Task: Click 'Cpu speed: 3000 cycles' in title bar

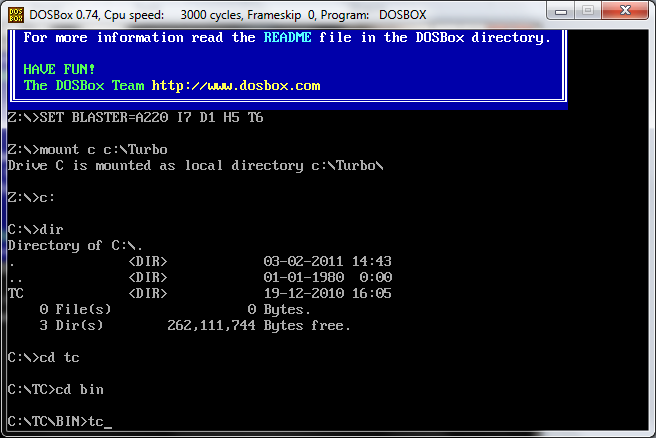Action: [x=172, y=15]
